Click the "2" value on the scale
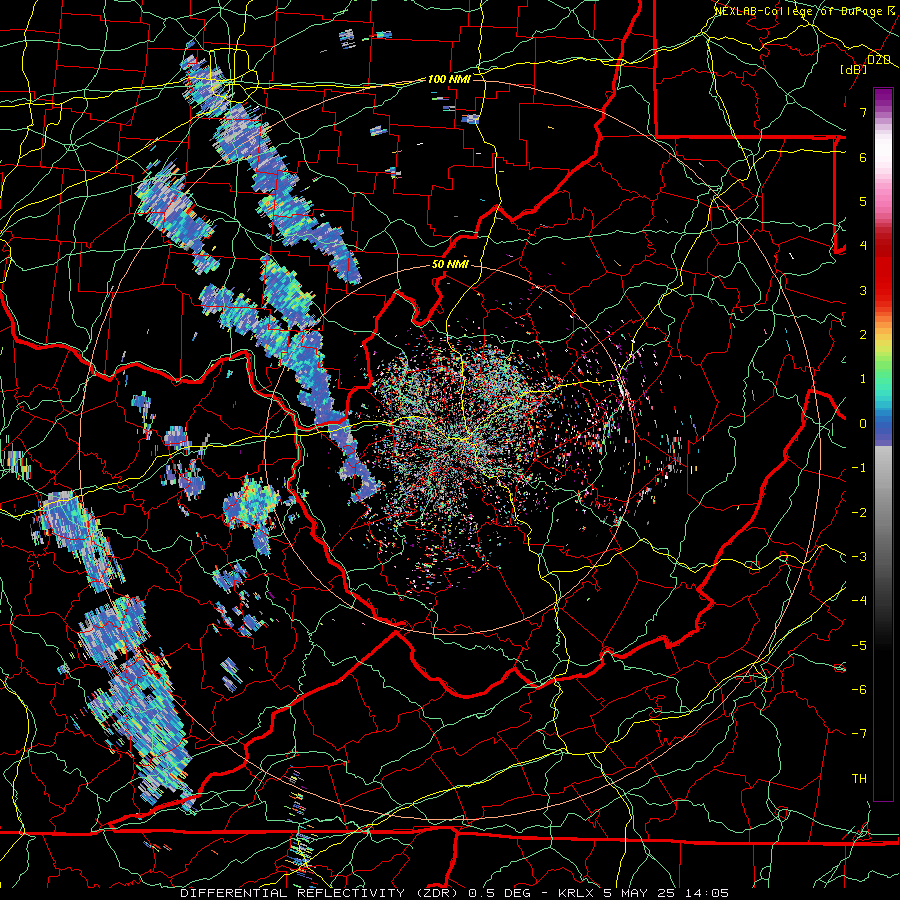 click(x=863, y=335)
